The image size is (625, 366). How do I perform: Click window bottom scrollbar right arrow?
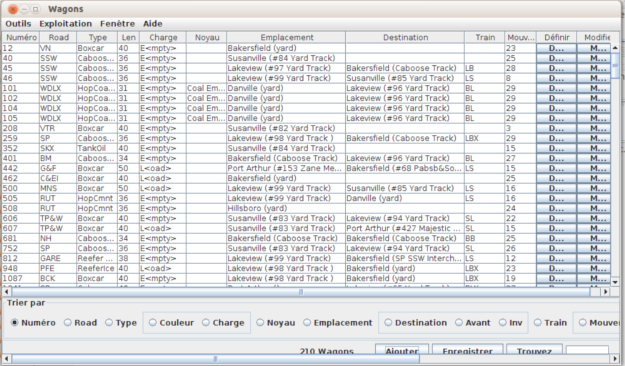[615, 359]
